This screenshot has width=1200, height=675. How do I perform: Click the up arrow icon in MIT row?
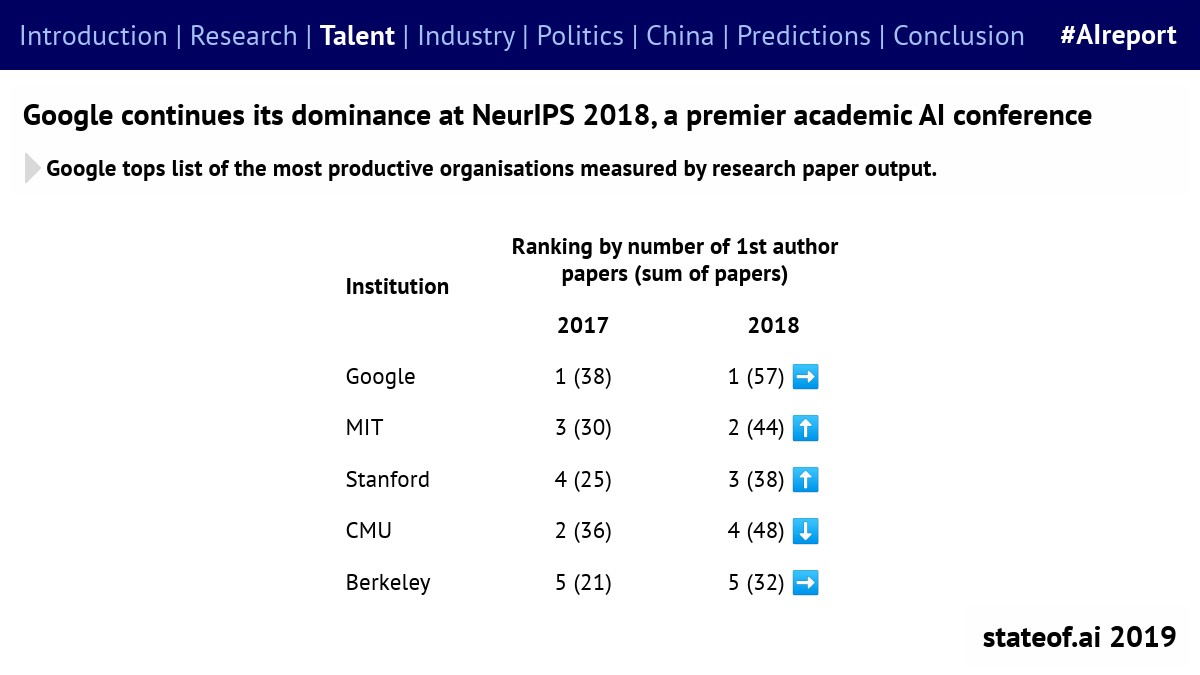pos(805,429)
